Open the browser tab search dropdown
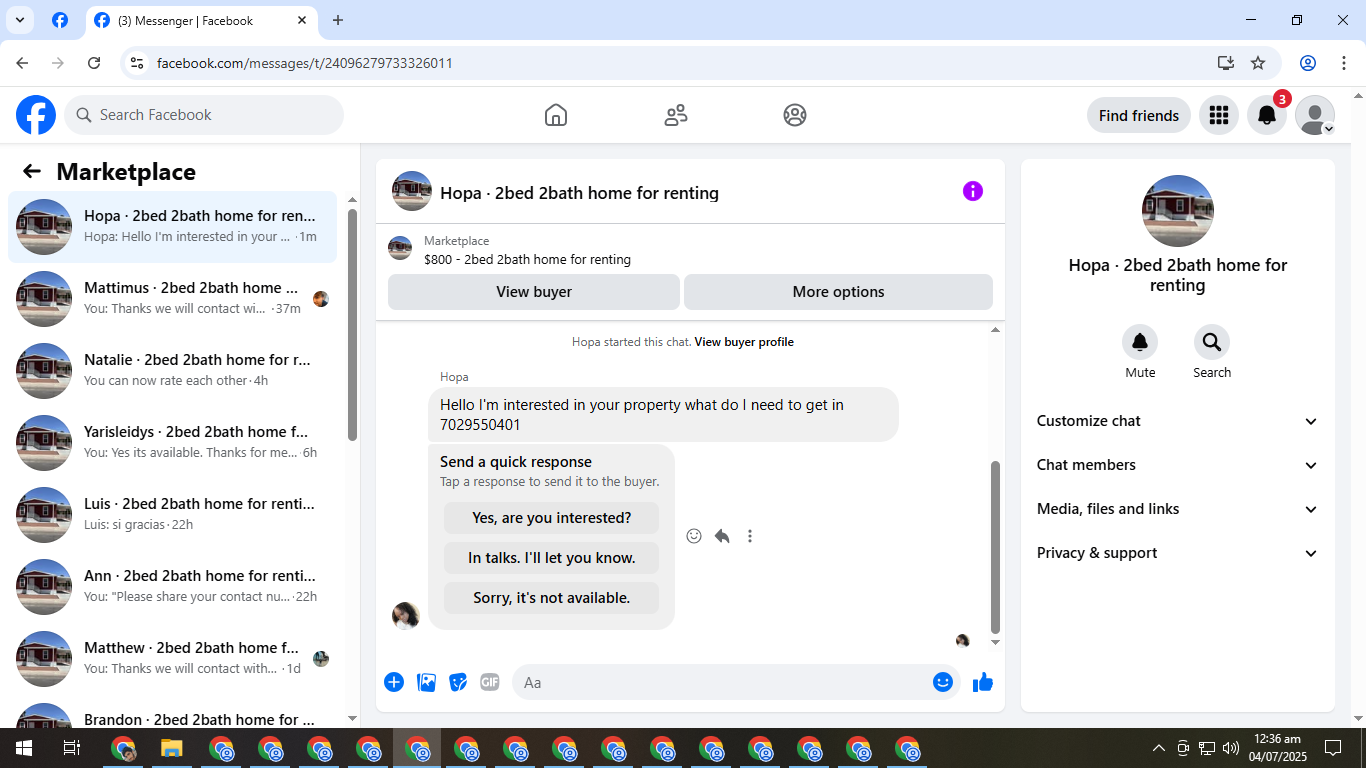The image size is (1366, 768). [19, 20]
